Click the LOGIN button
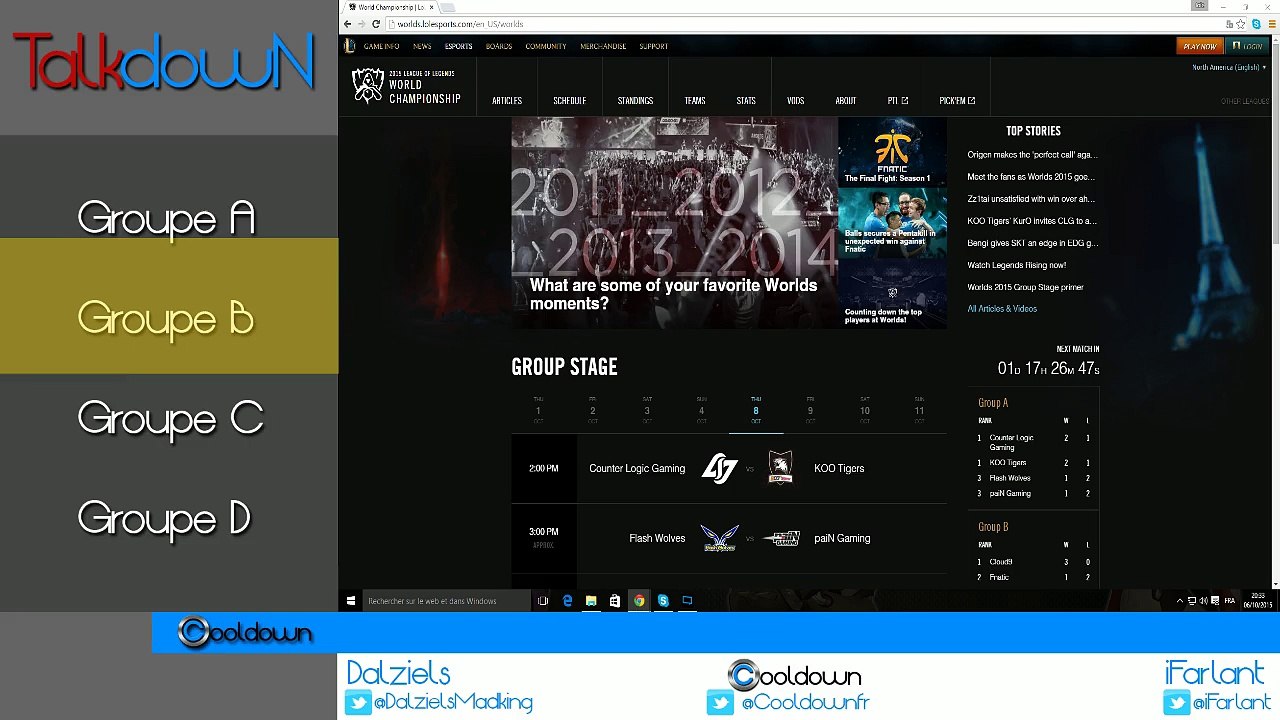 [x=1247, y=46]
